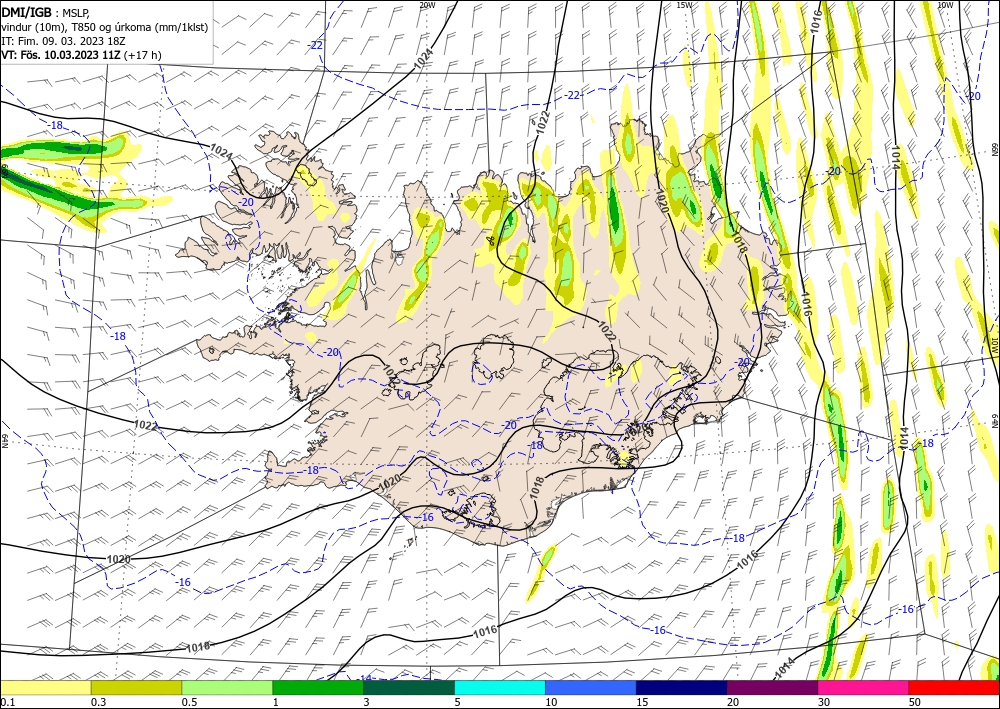Screen dimensions: 1000x709
Task: Select the green 1–3 legend color swatch
Action: pyautogui.click(x=318, y=687)
